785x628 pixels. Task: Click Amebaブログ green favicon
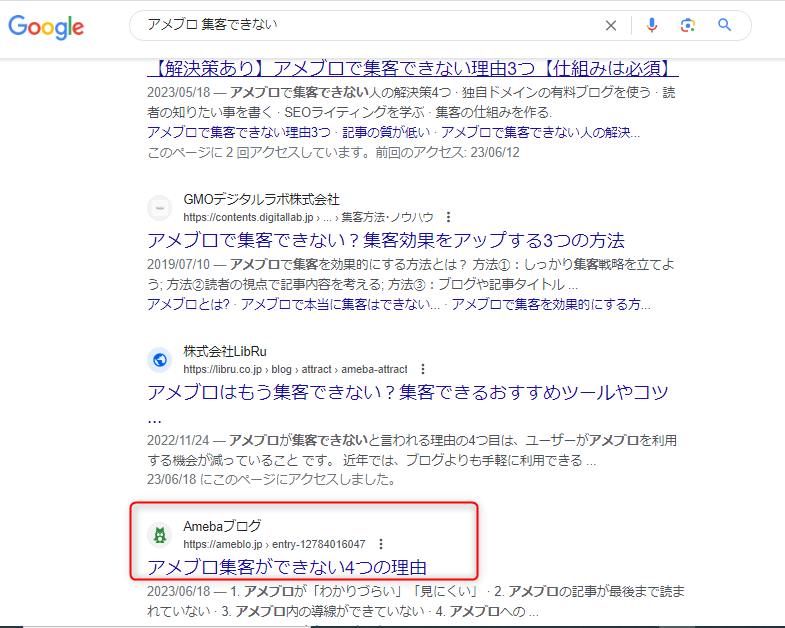pos(160,535)
